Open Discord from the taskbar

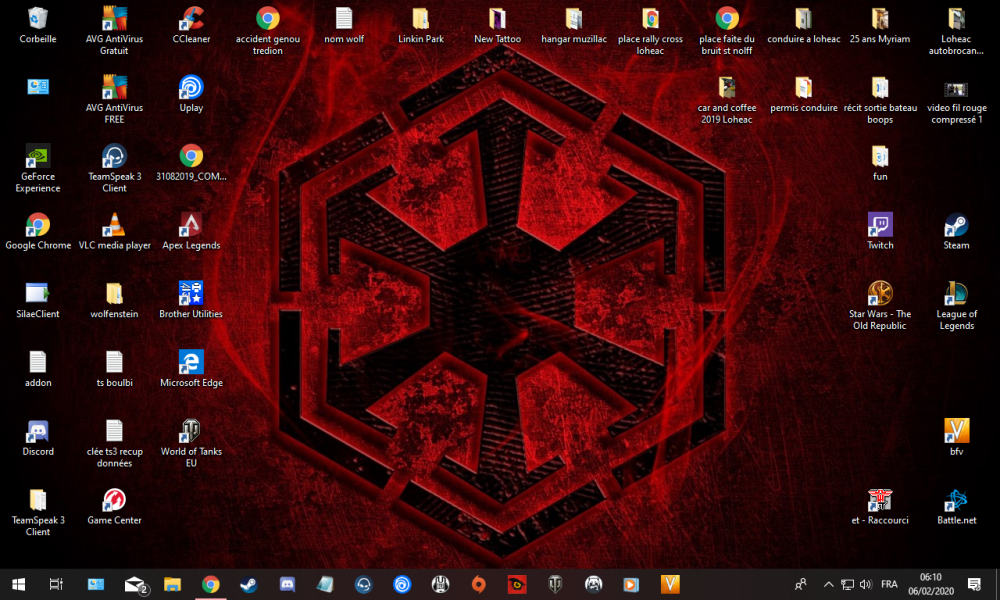click(287, 584)
